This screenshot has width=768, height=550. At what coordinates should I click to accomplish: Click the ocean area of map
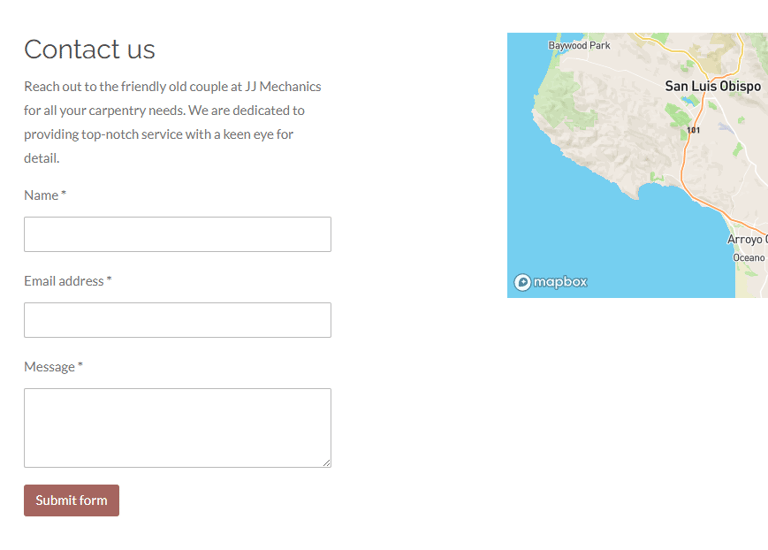(x=588, y=230)
